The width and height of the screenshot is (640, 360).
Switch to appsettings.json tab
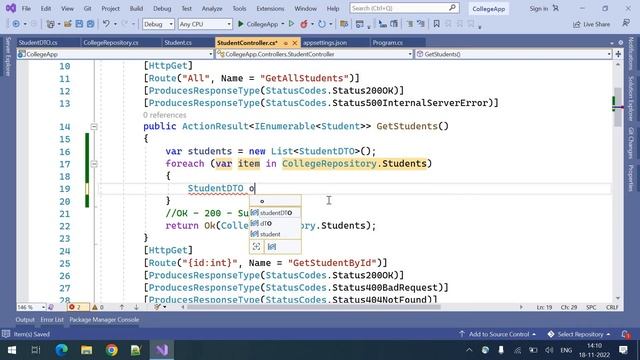click(325, 42)
